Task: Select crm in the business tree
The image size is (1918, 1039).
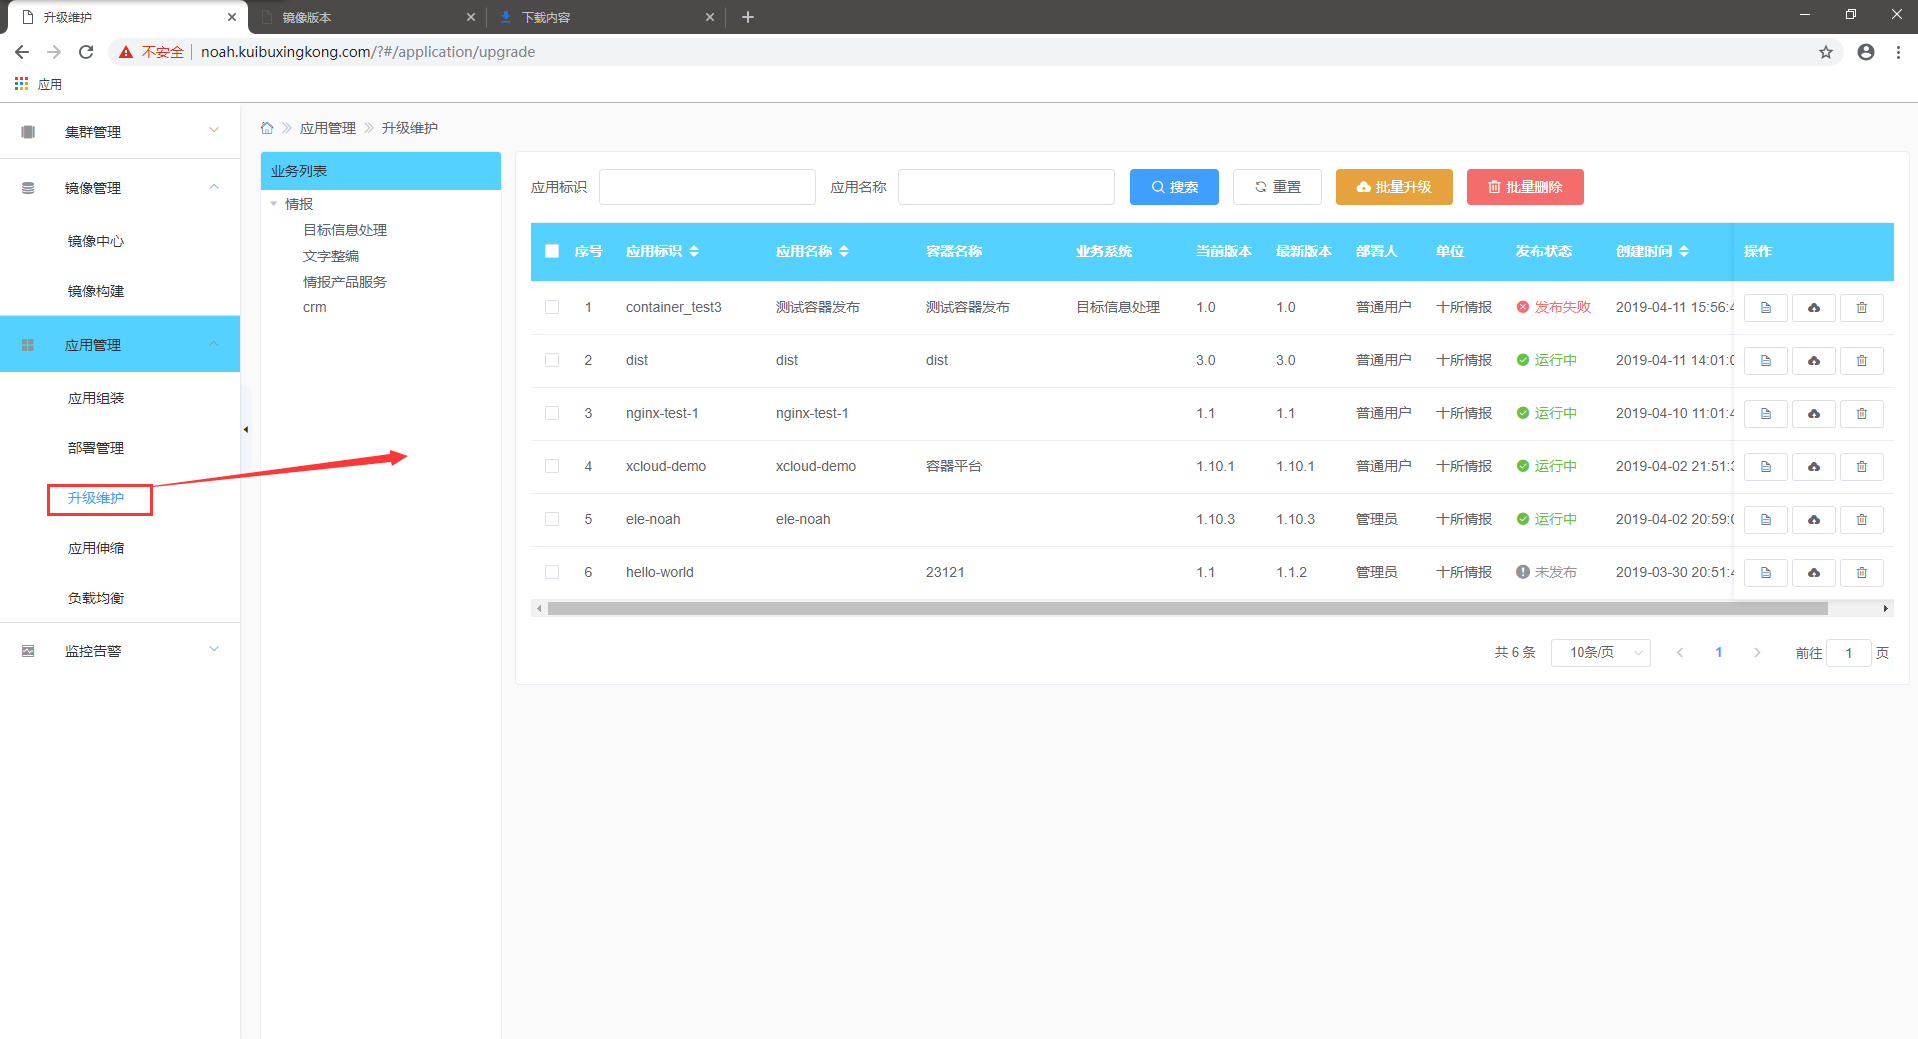Action: (315, 307)
